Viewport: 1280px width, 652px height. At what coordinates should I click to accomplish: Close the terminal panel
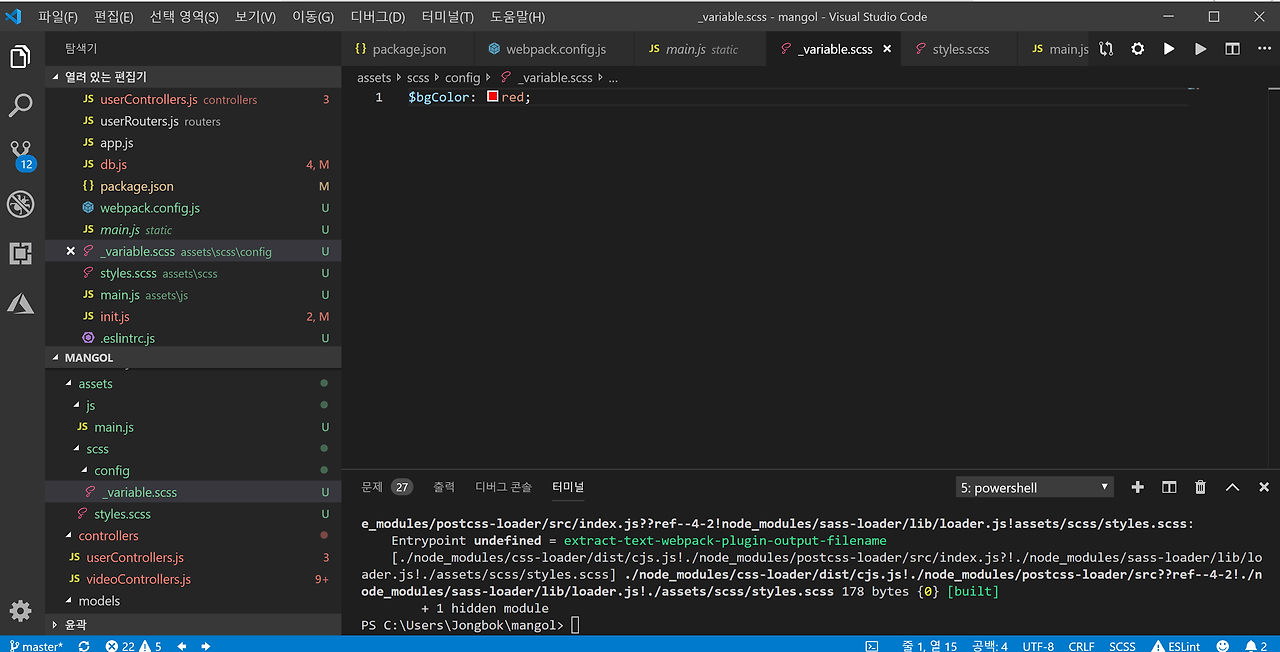tap(1263, 487)
